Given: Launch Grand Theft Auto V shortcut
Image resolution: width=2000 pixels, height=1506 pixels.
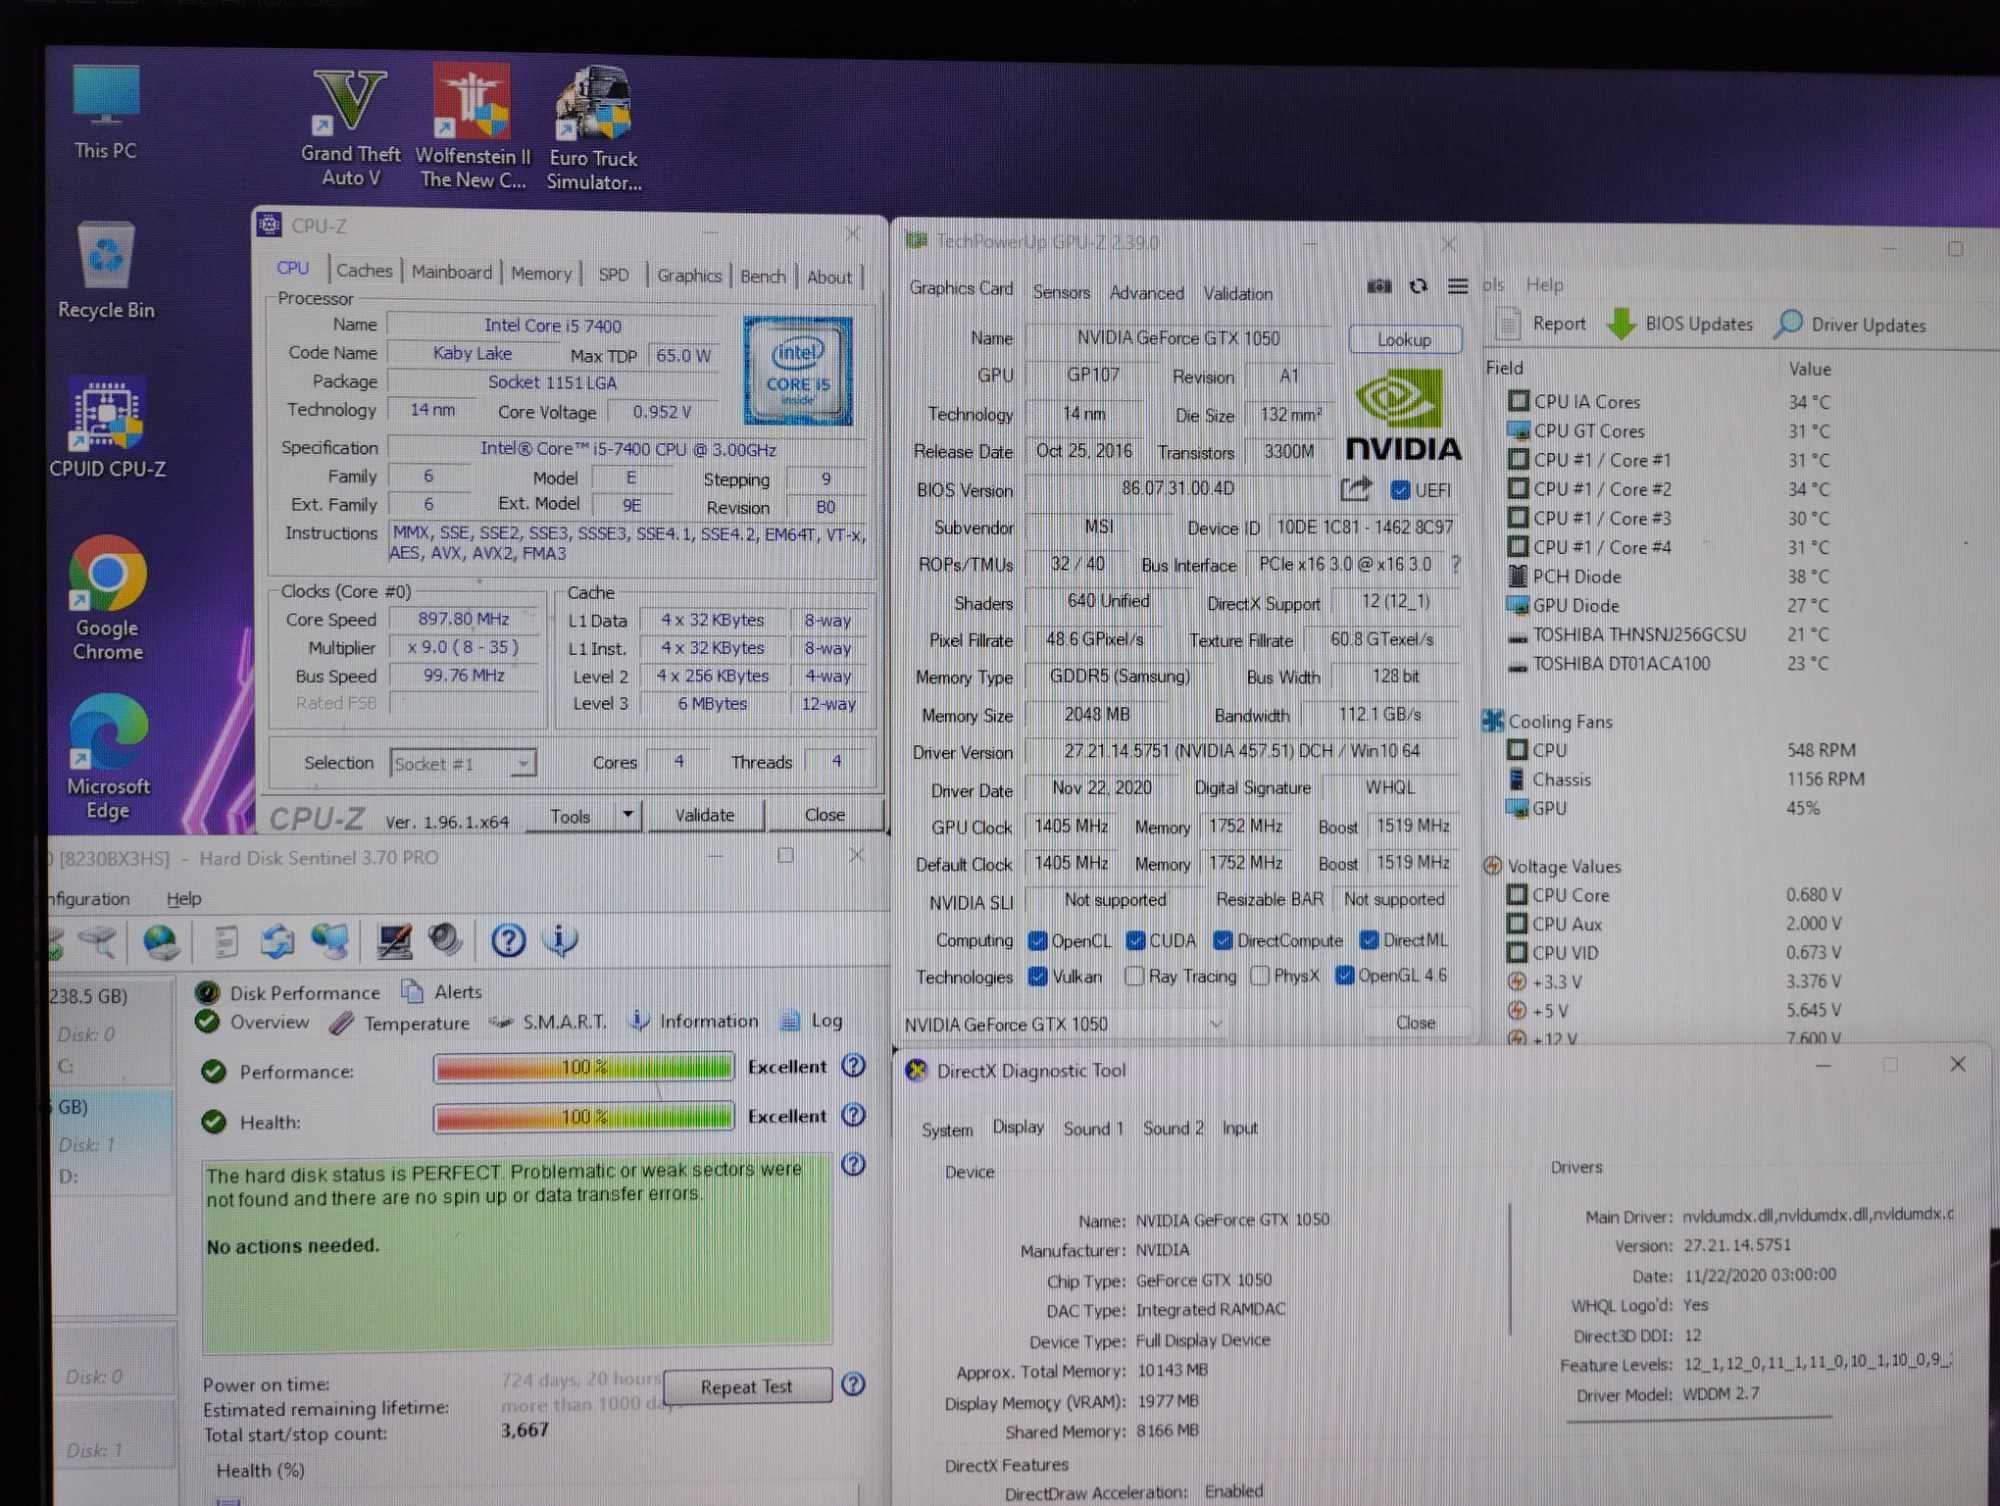Looking at the screenshot, I should coord(350,127).
